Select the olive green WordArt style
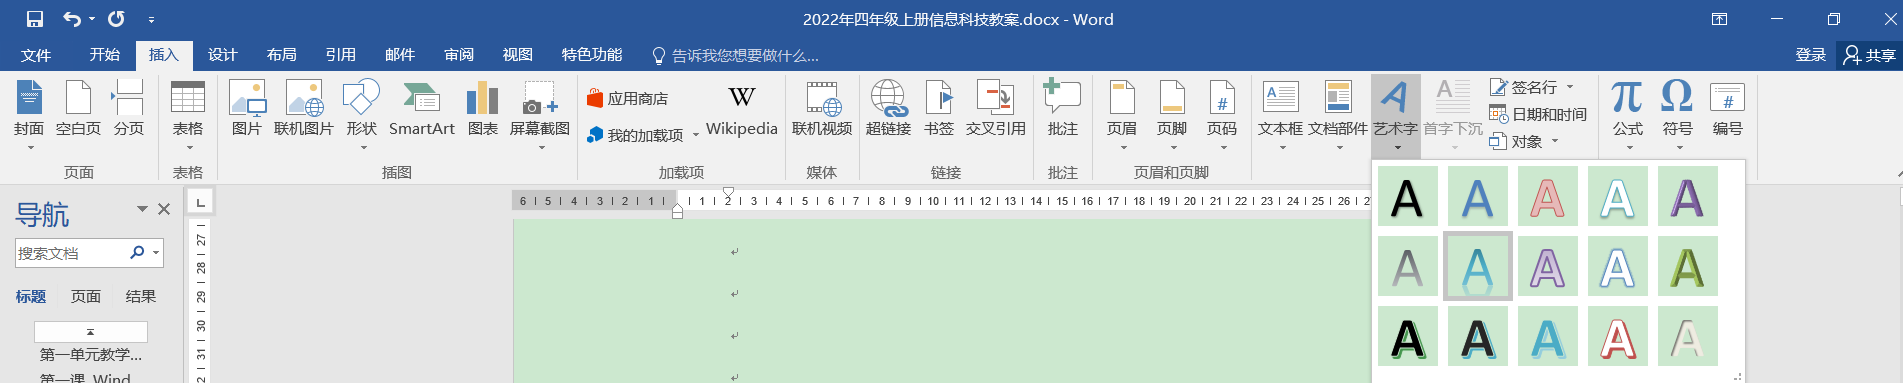The width and height of the screenshot is (1903, 383). pyautogui.click(x=1688, y=267)
